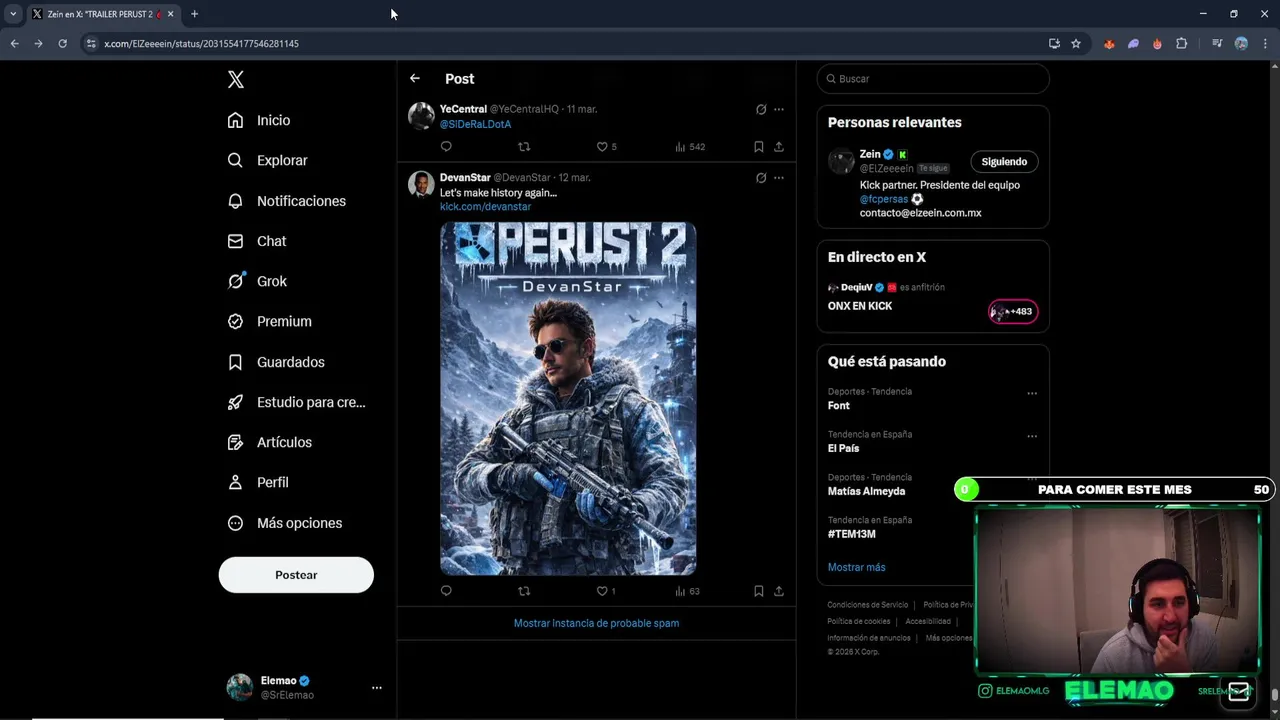Reply to YeCentral's post
This screenshot has height=720, width=1280.
pyautogui.click(x=446, y=146)
